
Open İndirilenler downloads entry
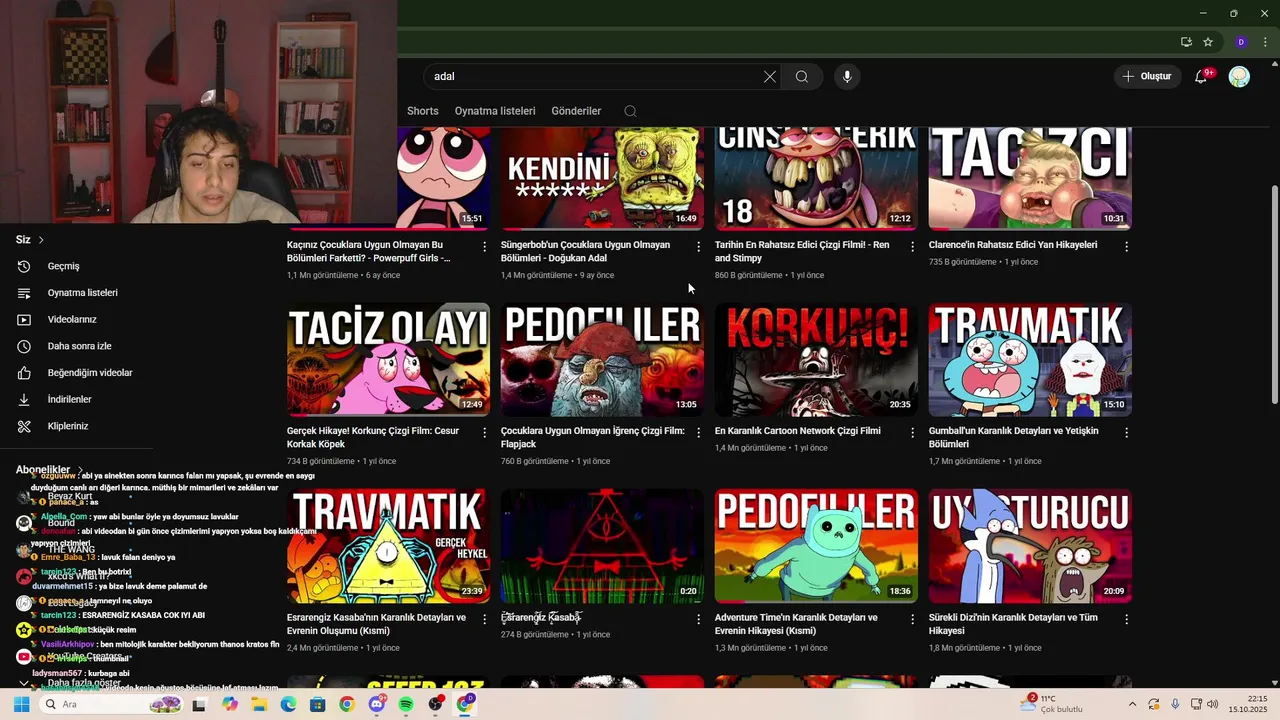point(69,399)
